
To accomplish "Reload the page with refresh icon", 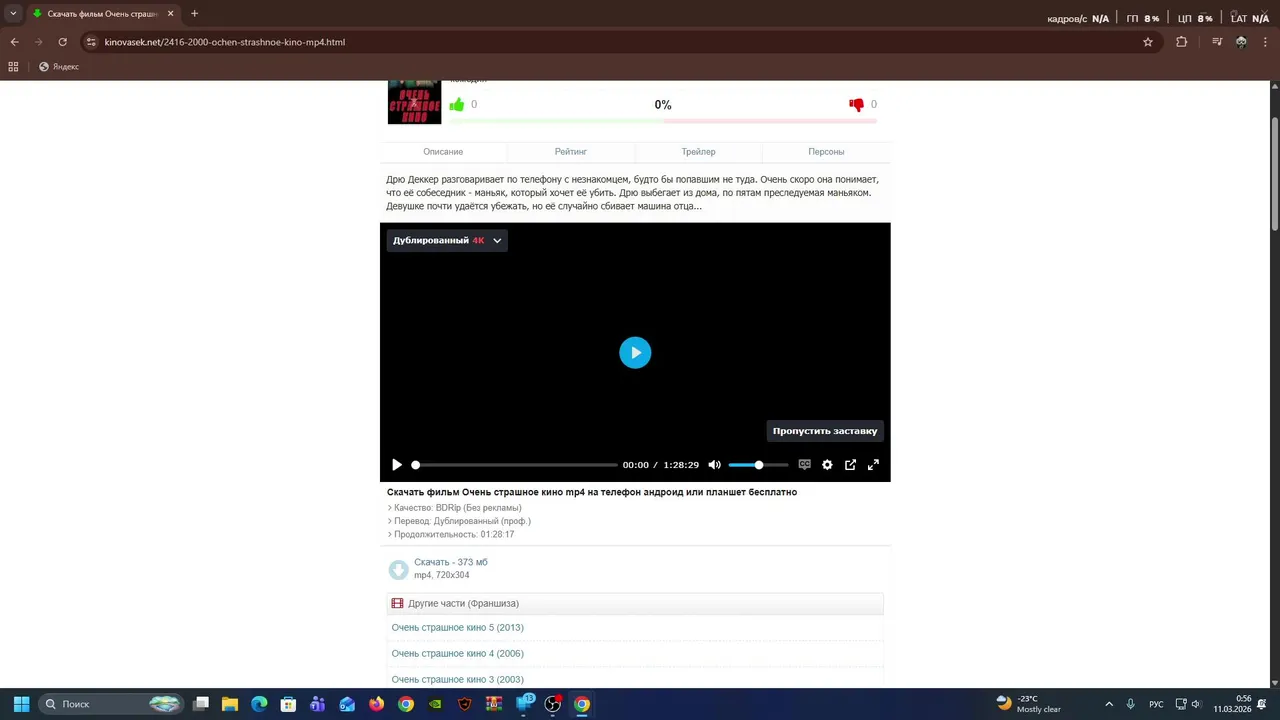I will [x=62, y=42].
